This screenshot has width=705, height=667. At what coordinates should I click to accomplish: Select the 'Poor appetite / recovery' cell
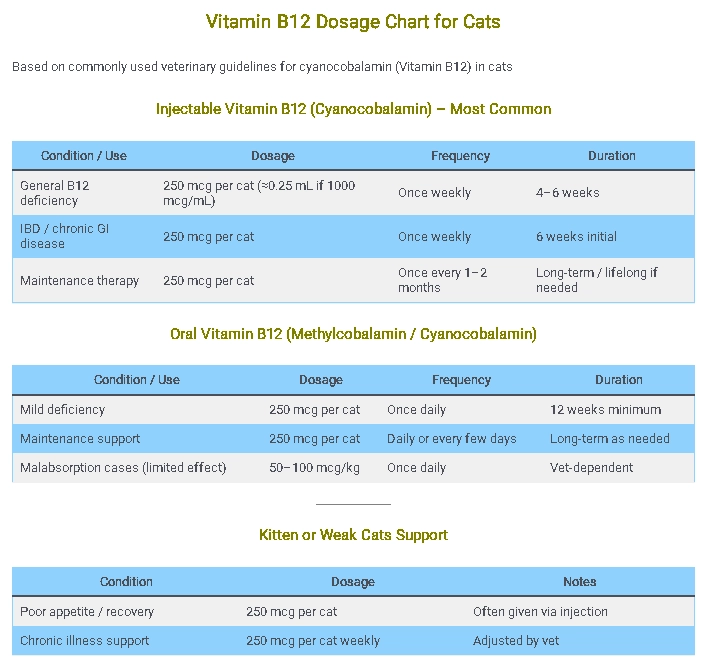coord(87,612)
